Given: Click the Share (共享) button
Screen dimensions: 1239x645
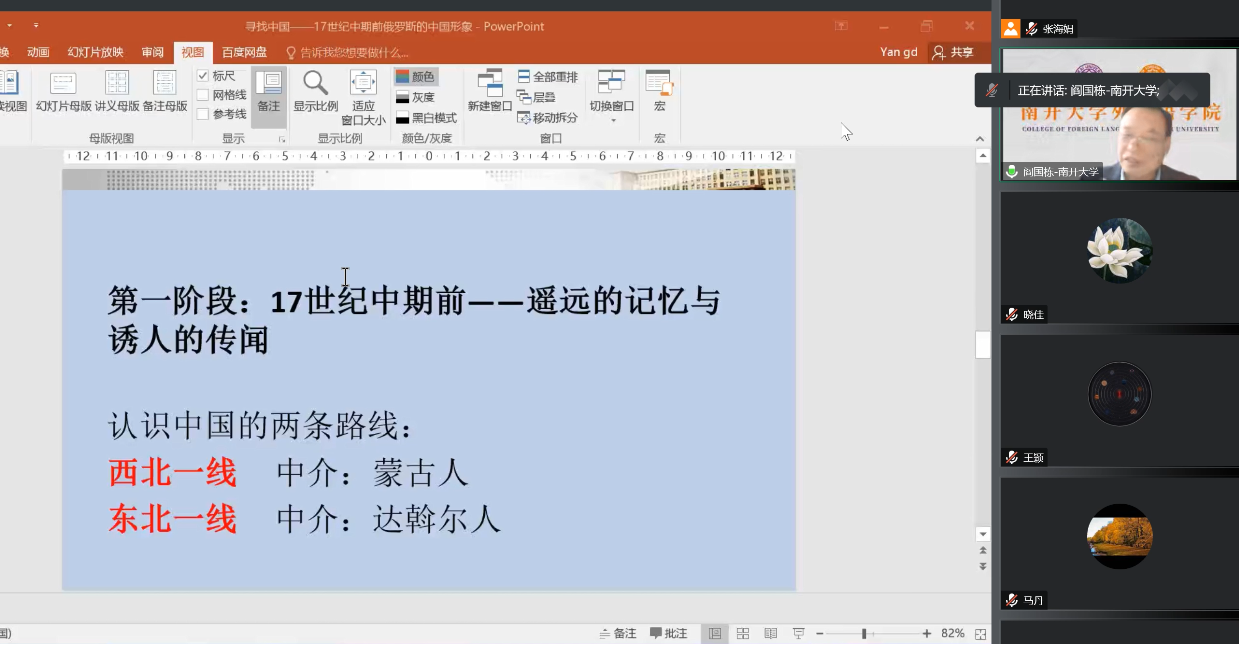Looking at the screenshot, I should 953,52.
